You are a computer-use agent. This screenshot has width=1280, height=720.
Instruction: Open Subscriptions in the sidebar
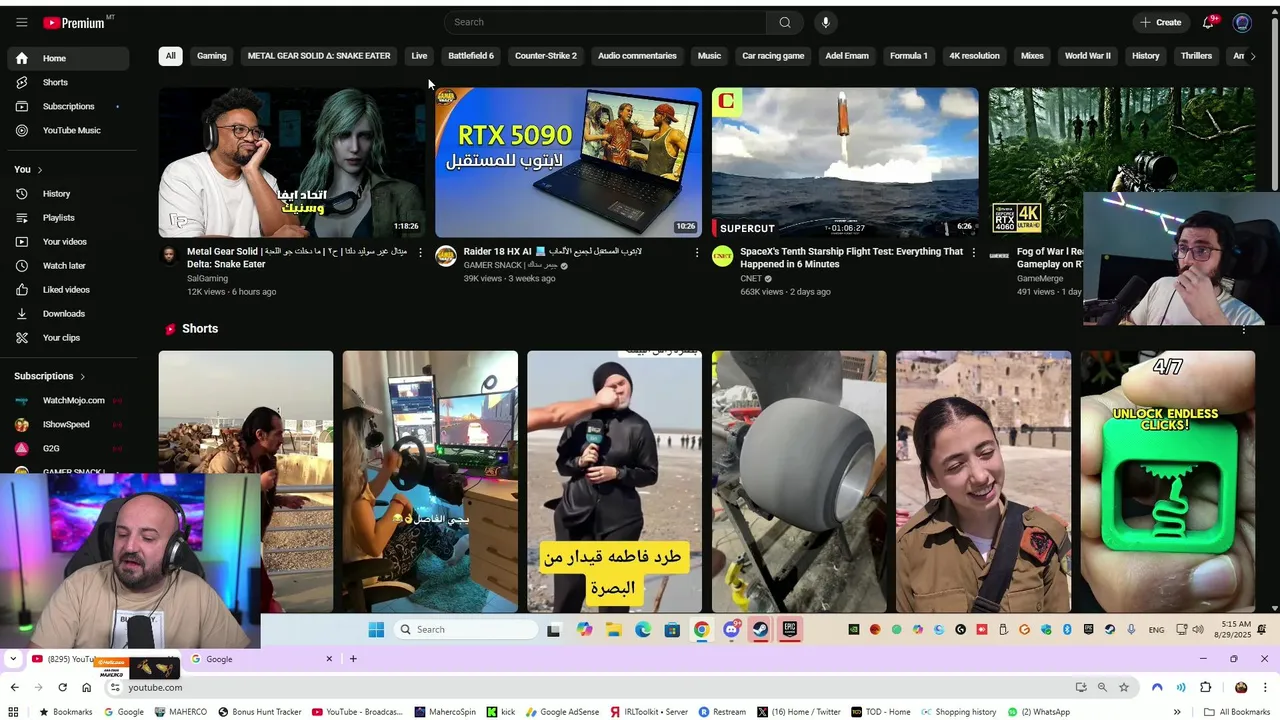click(x=68, y=106)
